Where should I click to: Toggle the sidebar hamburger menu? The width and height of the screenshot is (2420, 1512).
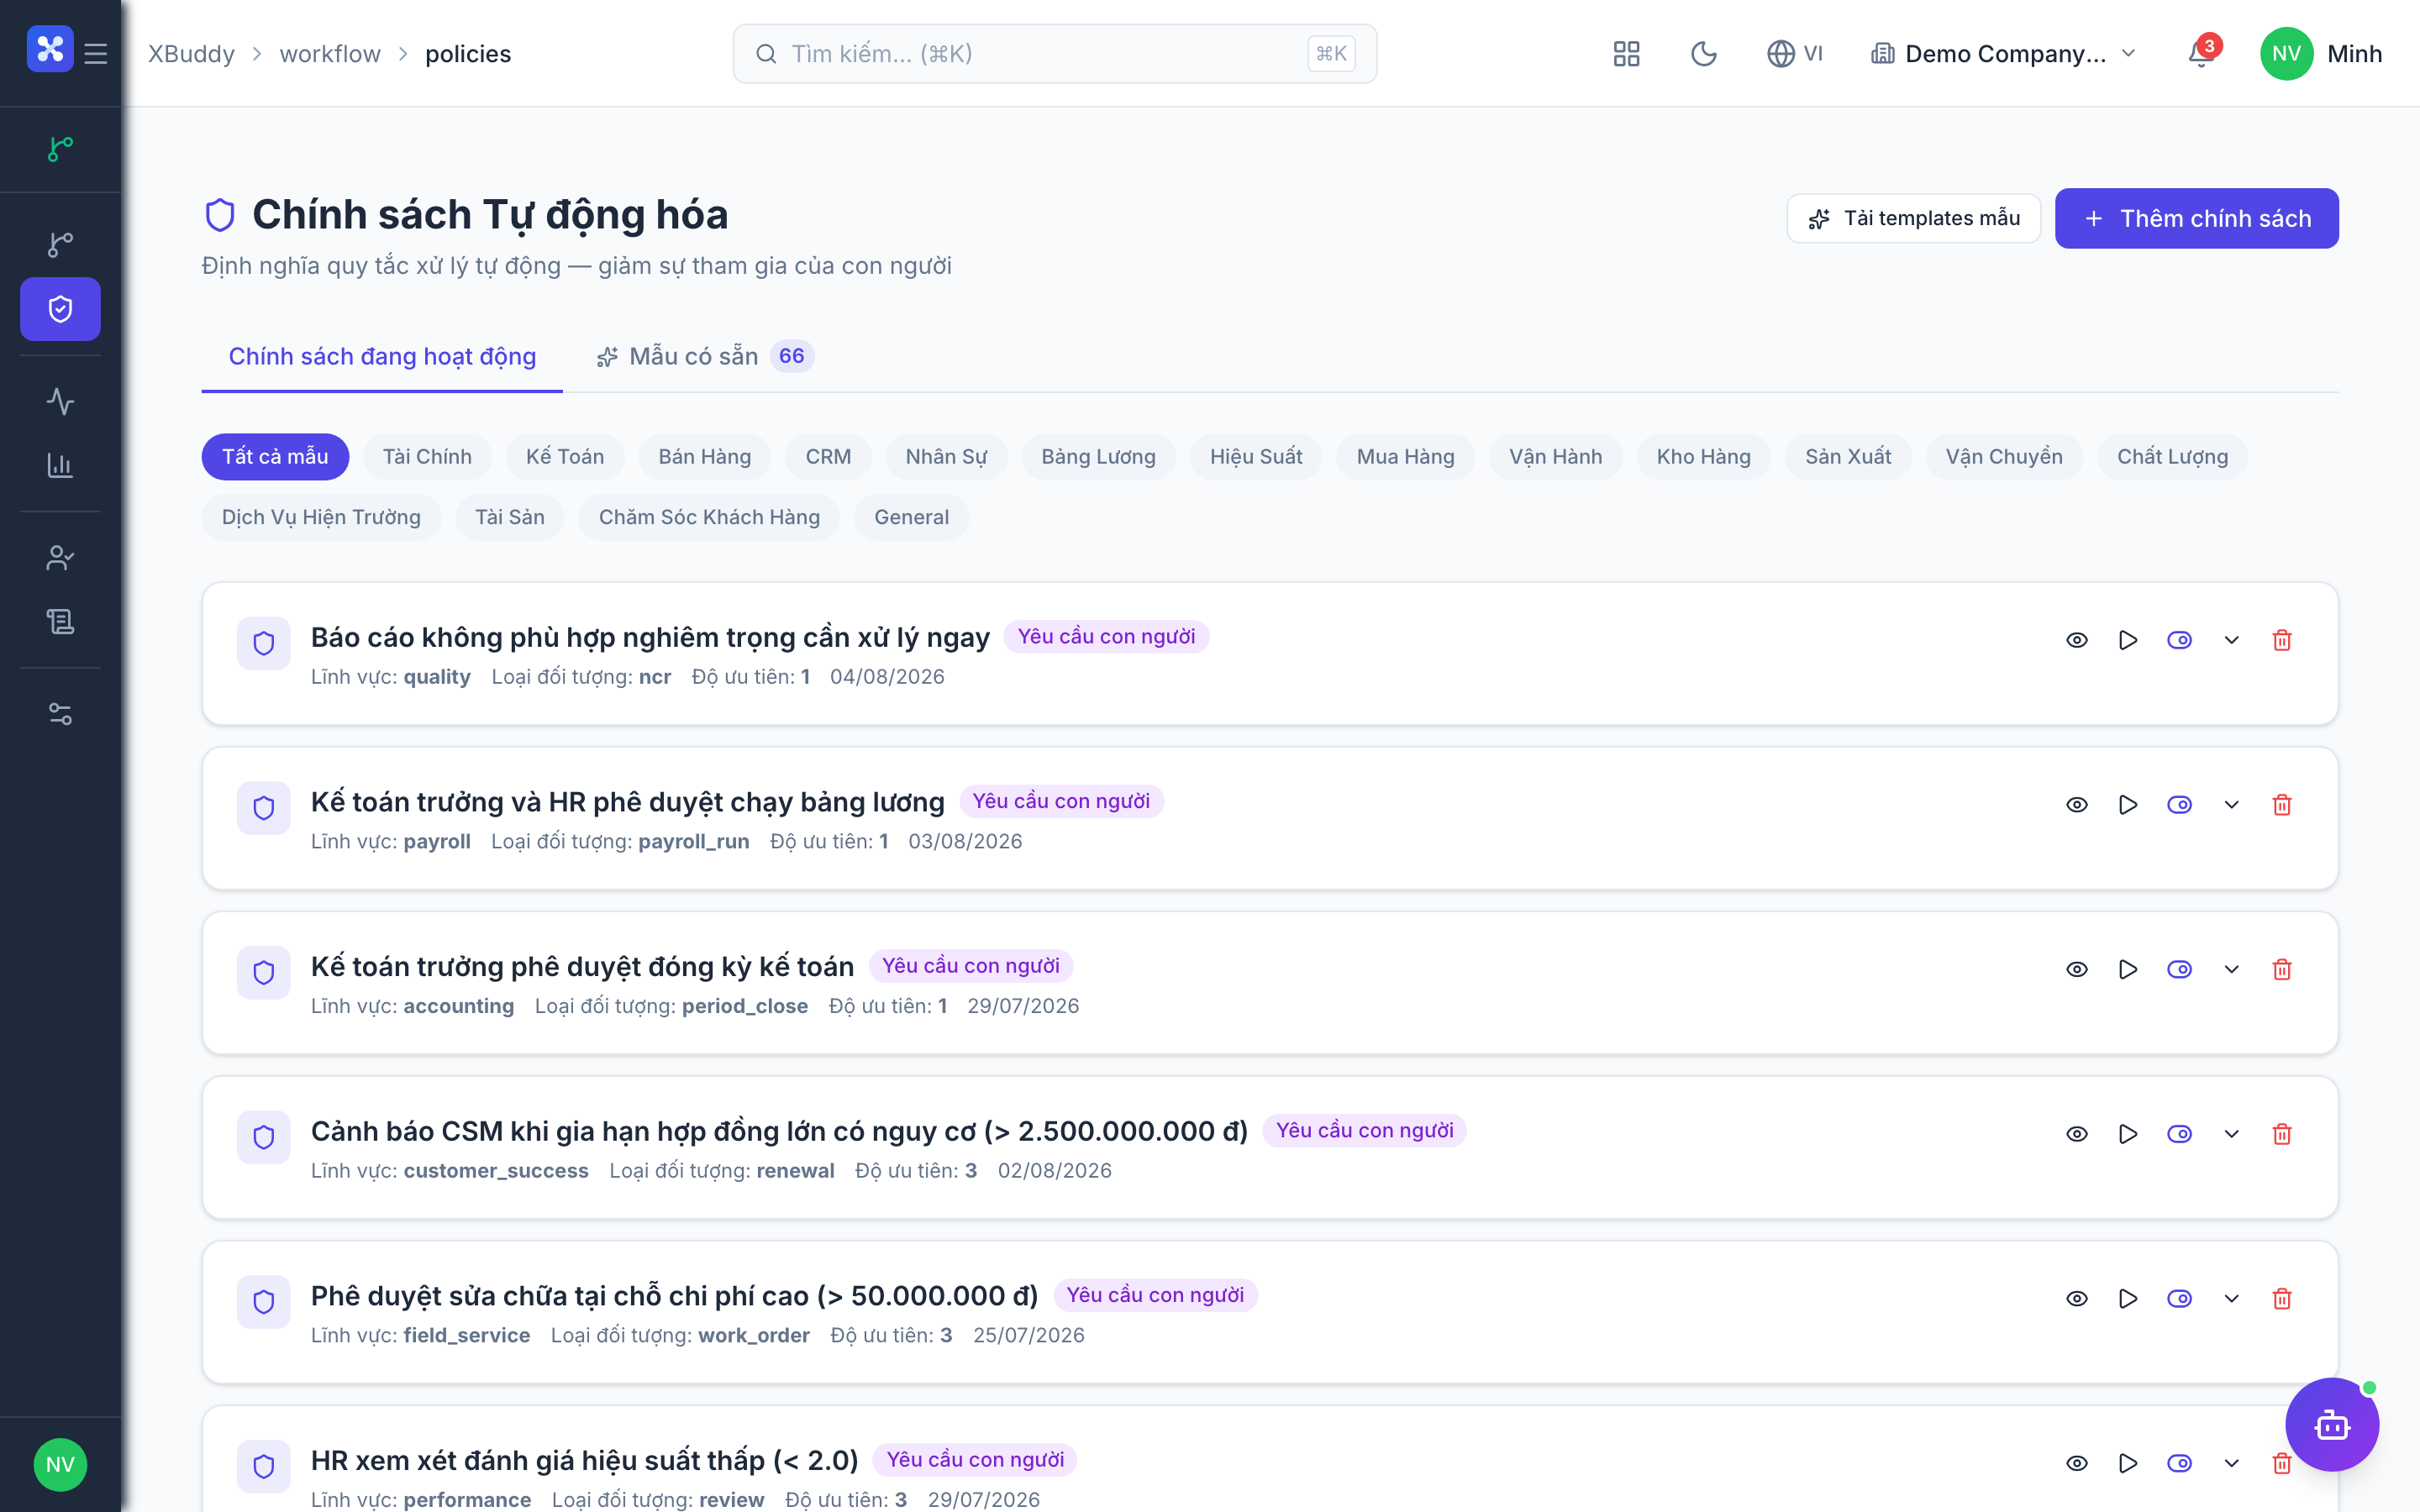pos(96,53)
